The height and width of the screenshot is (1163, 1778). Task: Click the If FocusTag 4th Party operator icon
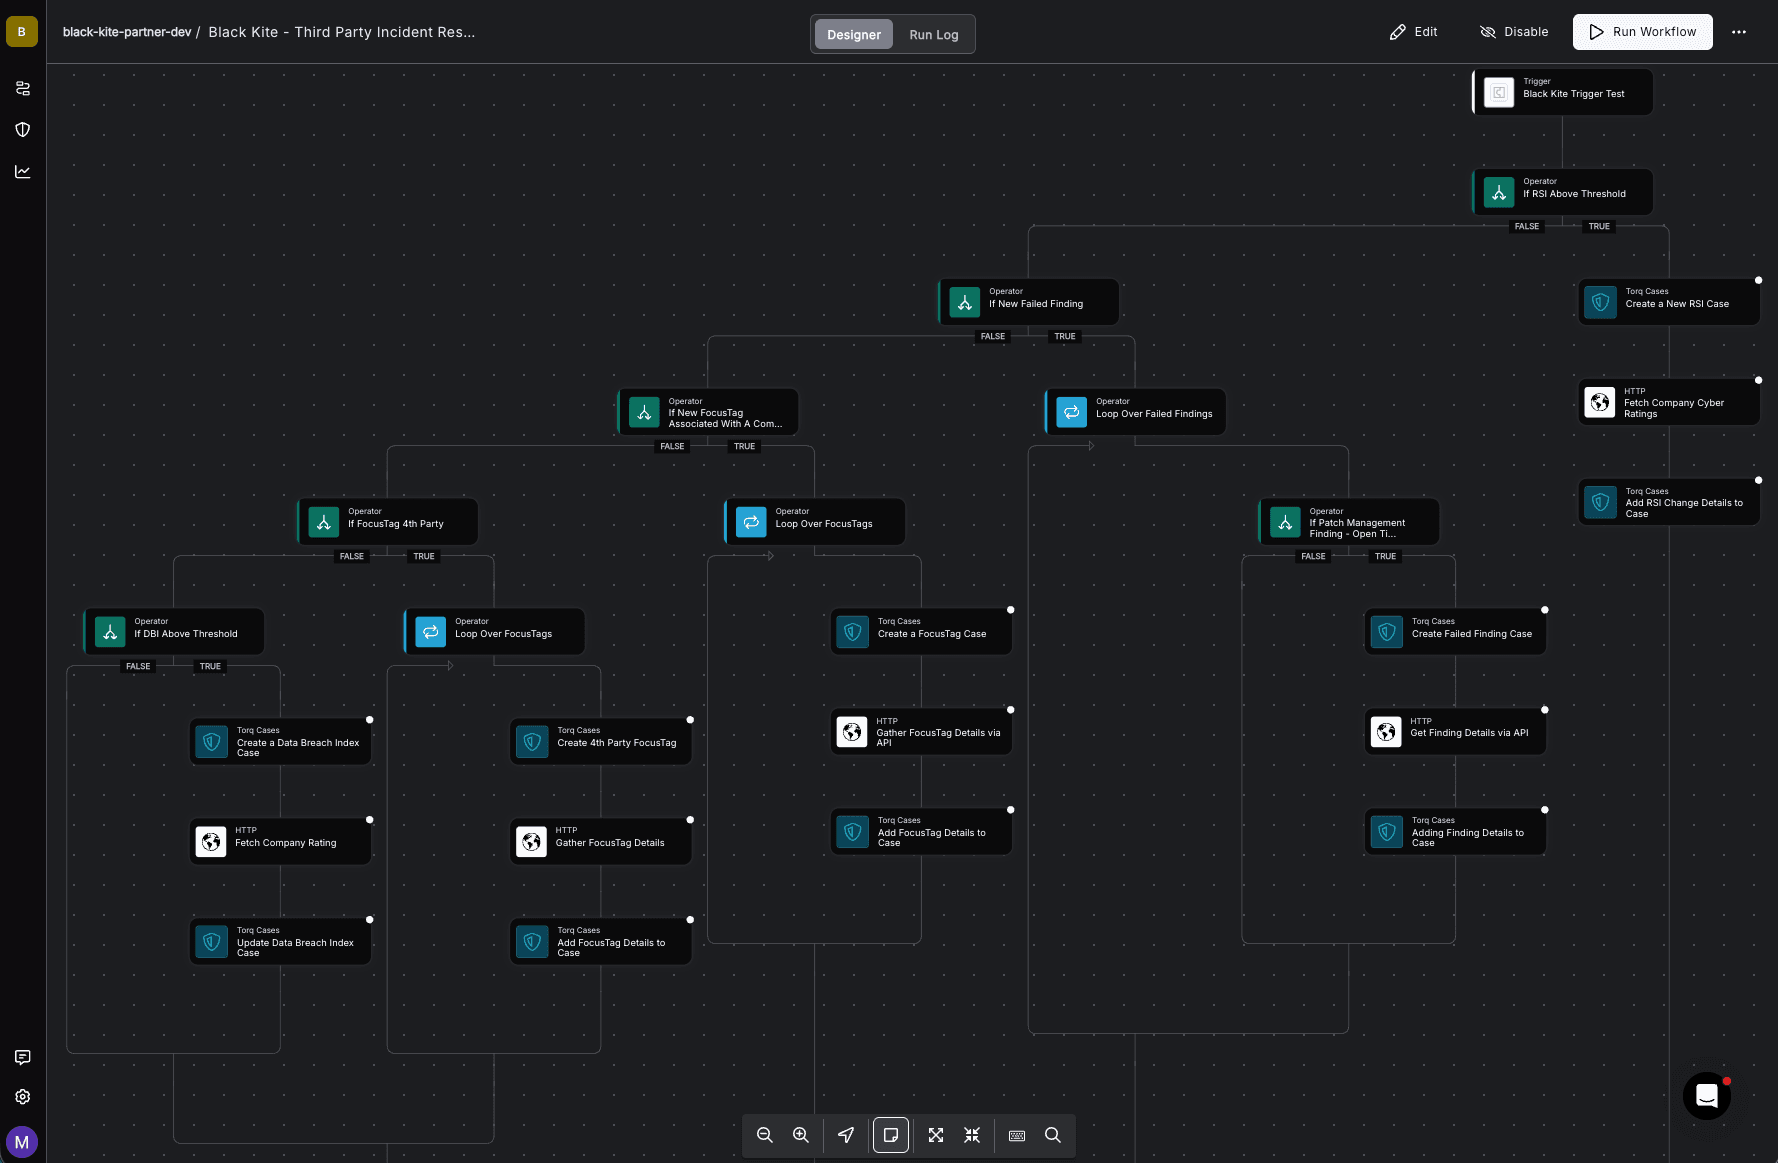[x=324, y=522]
